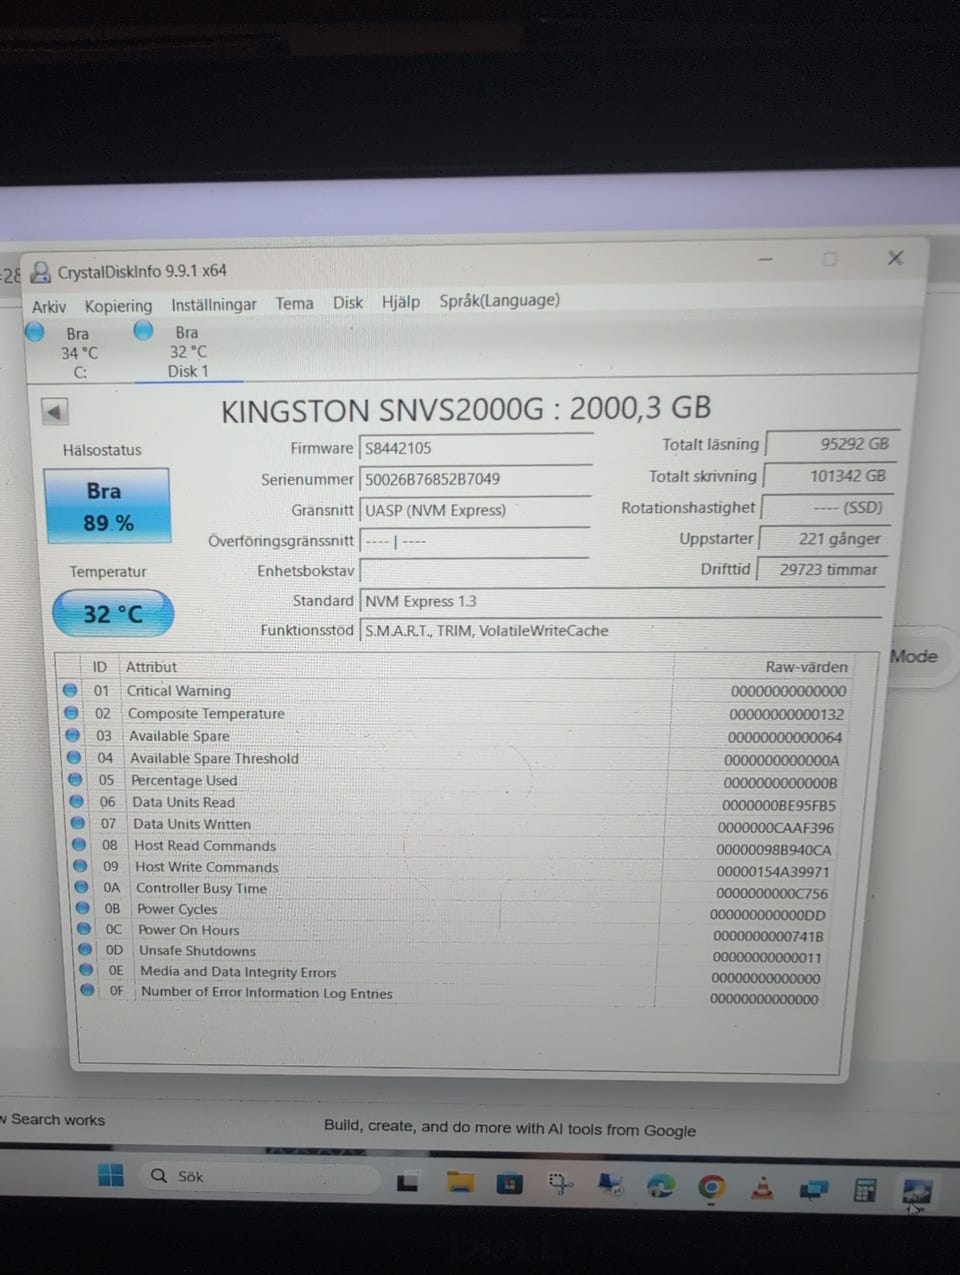The image size is (960, 1275).
Task: Launch Google Chrome from the taskbar
Action: [711, 1187]
